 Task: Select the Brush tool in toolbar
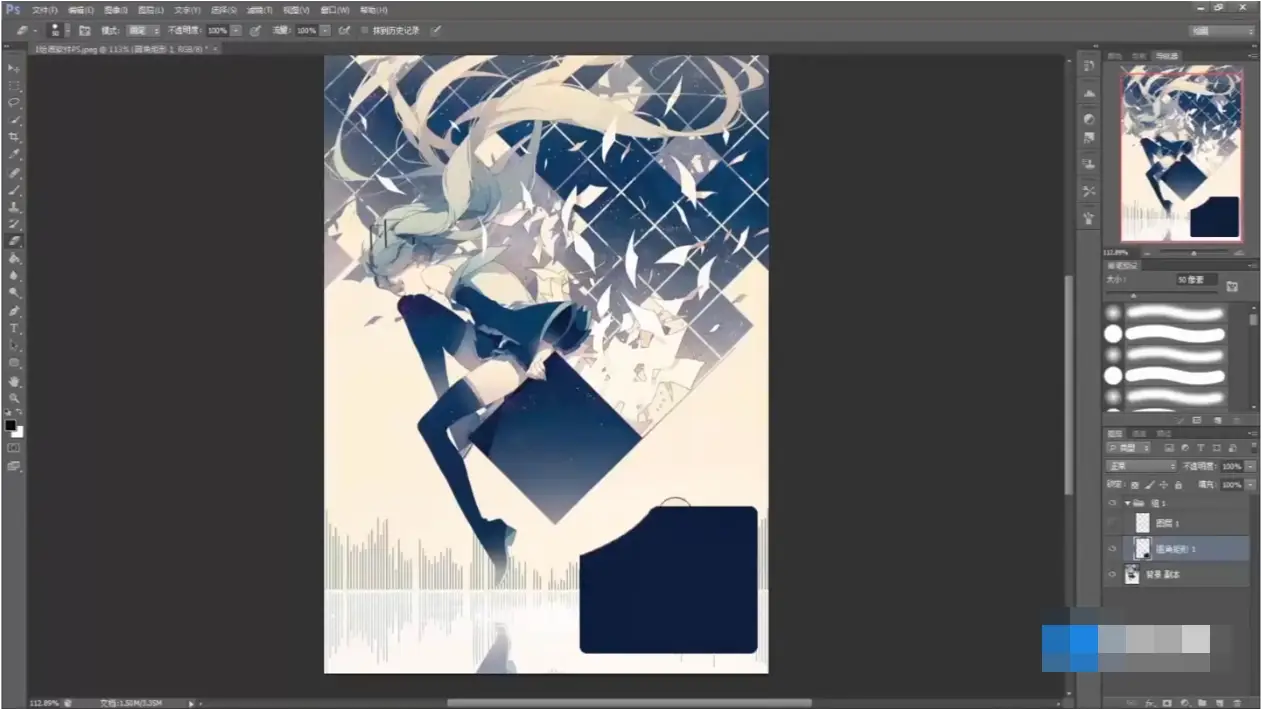pos(14,189)
